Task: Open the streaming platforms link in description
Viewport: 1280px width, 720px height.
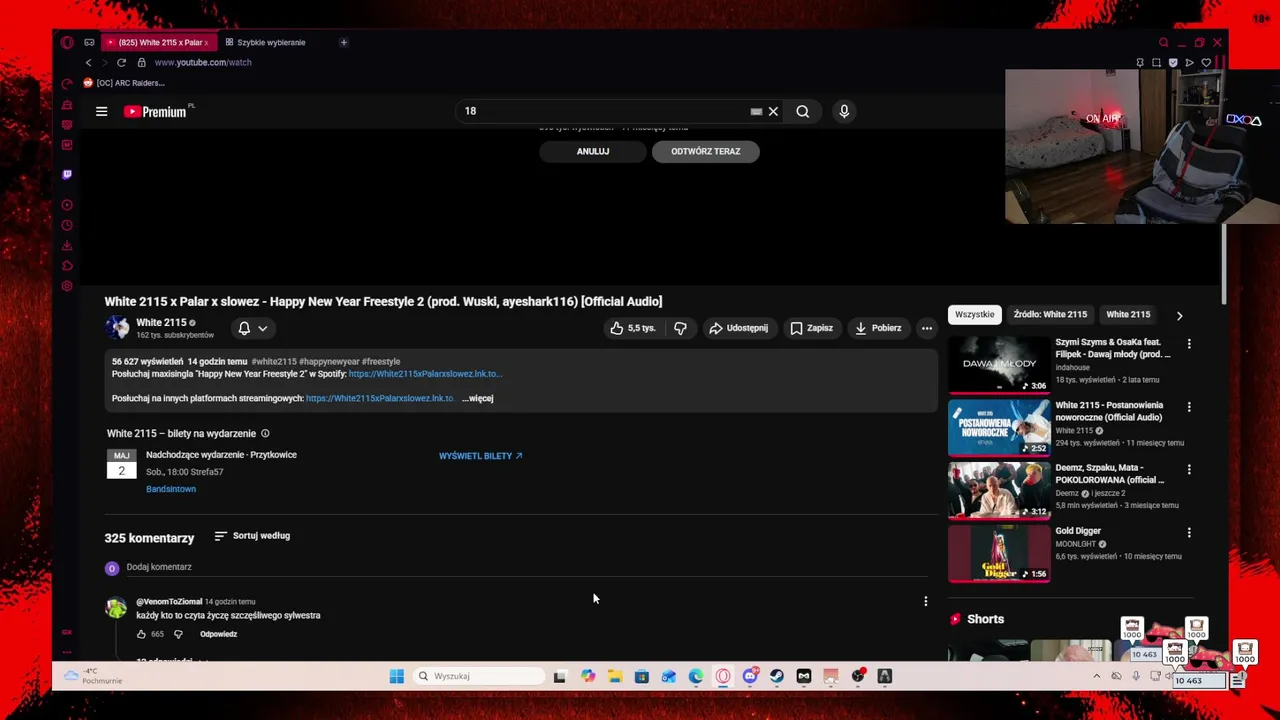Action: pyautogui.click(x=380, y=398)
